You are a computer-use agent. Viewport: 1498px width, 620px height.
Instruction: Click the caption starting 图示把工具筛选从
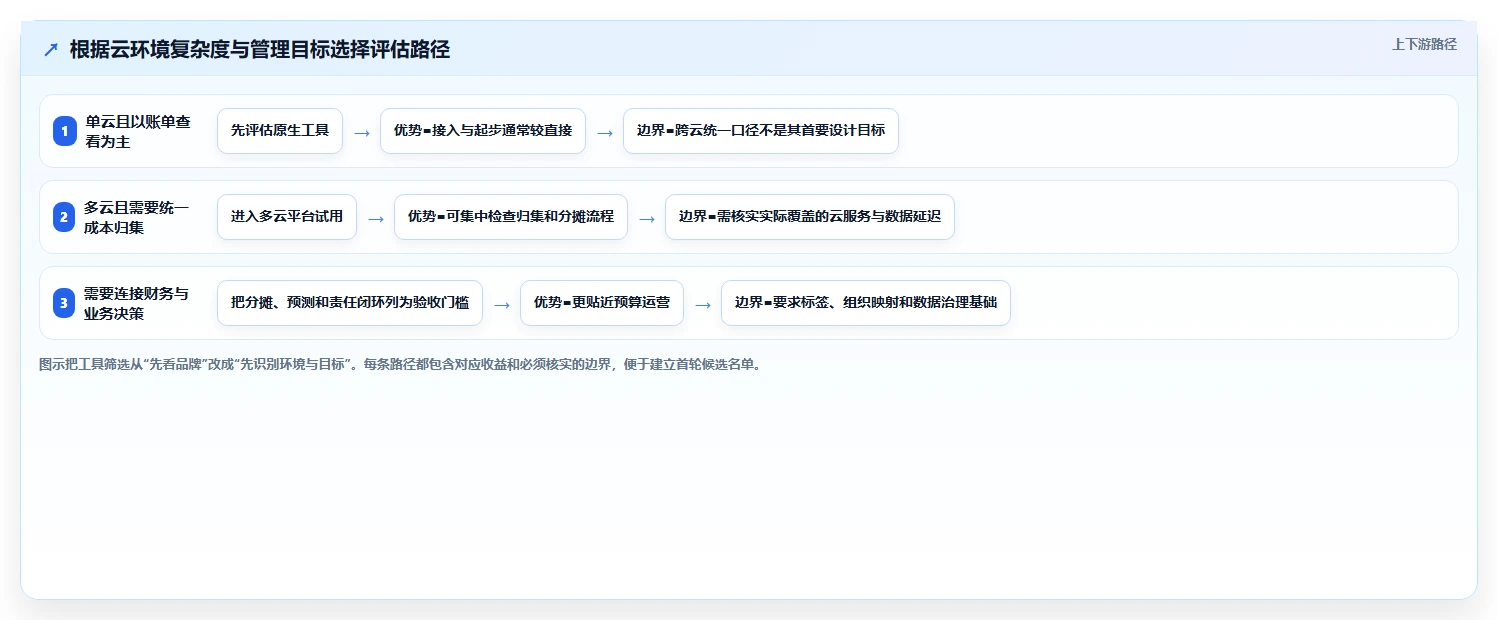[x=400, y=365]
